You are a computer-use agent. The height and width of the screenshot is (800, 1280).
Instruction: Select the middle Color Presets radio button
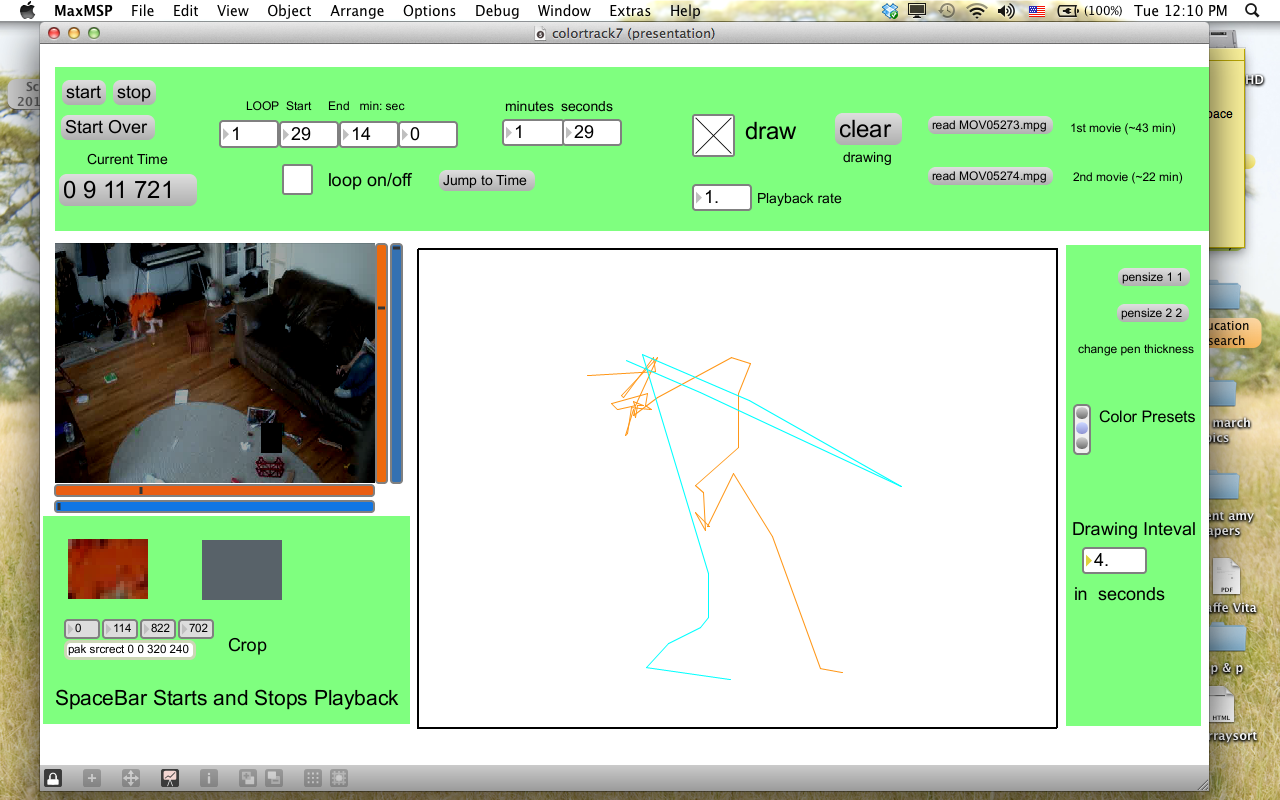[1082, 429]
